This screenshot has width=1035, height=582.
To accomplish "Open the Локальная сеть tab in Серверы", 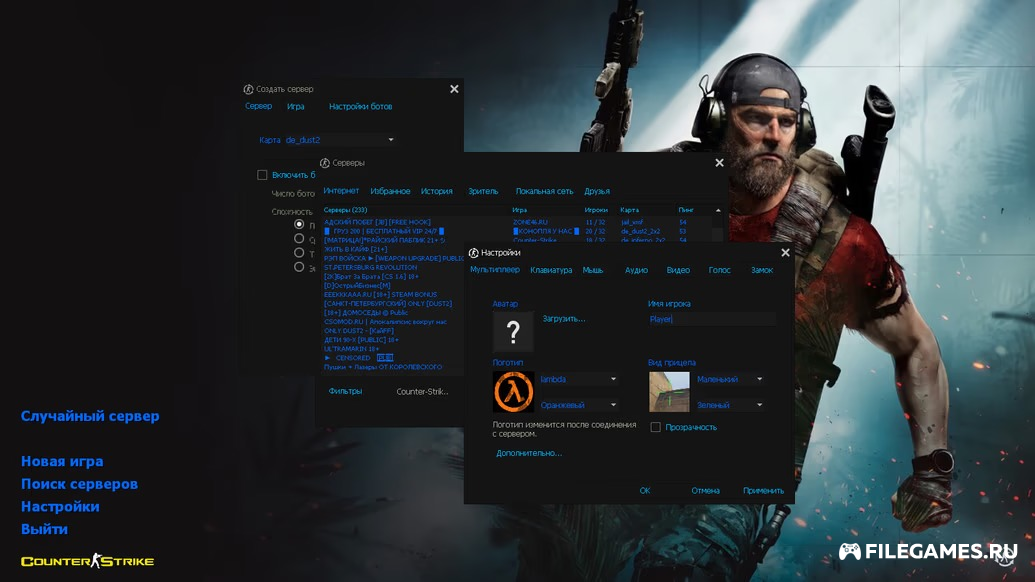I will click(545, 191).
